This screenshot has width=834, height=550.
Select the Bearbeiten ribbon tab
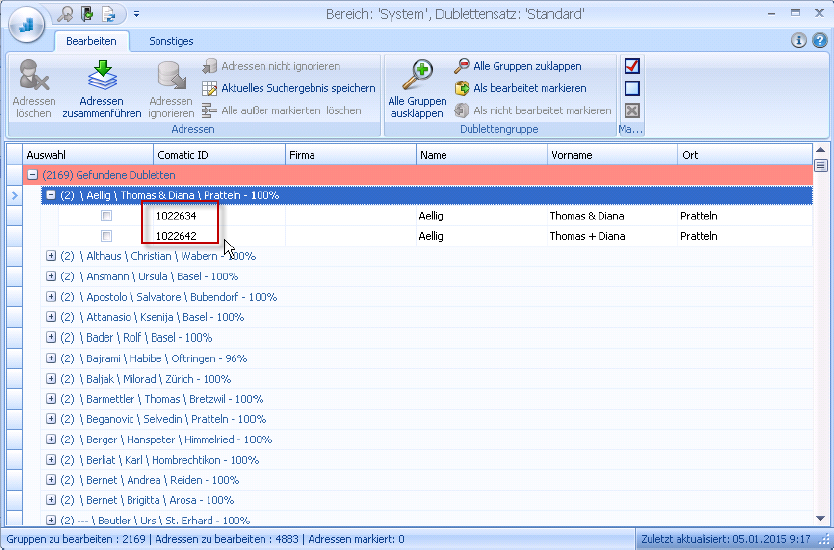(91, 41)
